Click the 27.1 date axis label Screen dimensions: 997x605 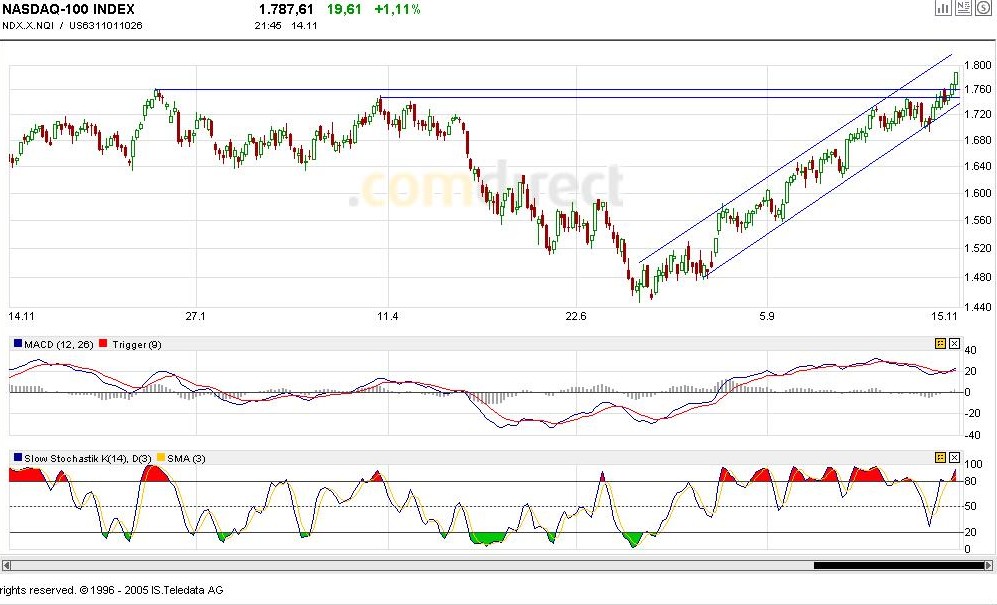[x=195, y=316]
